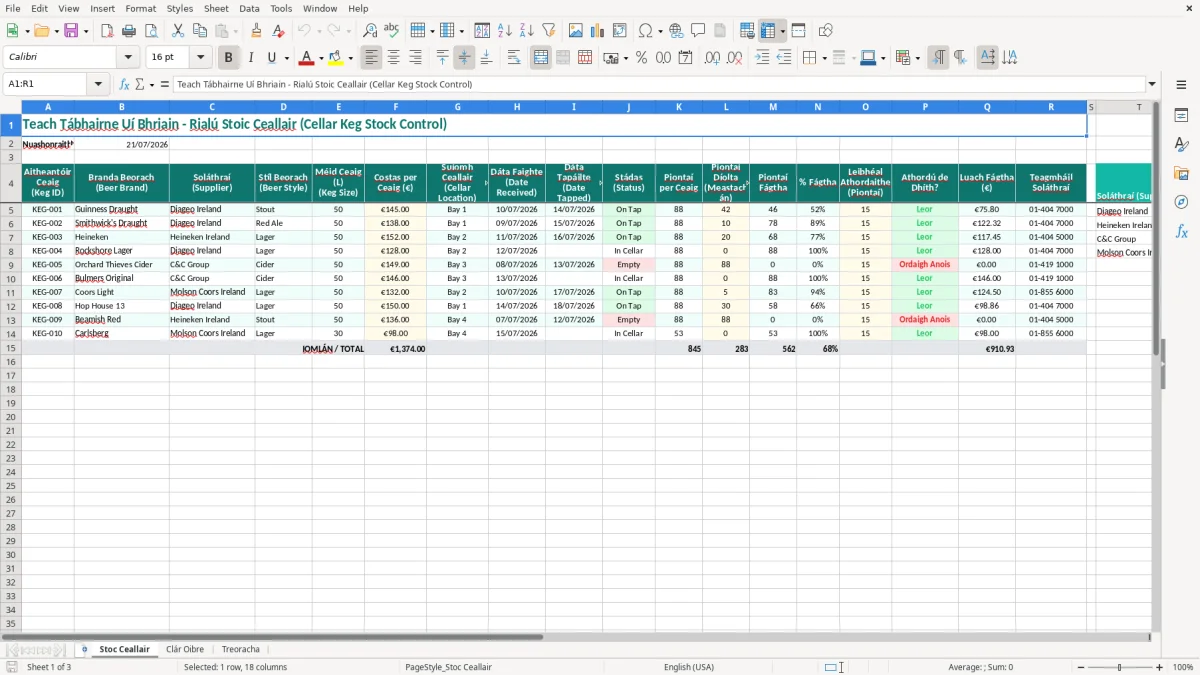Open the background color dropdown arrow
1200x675 pixels.
point(349,58)
